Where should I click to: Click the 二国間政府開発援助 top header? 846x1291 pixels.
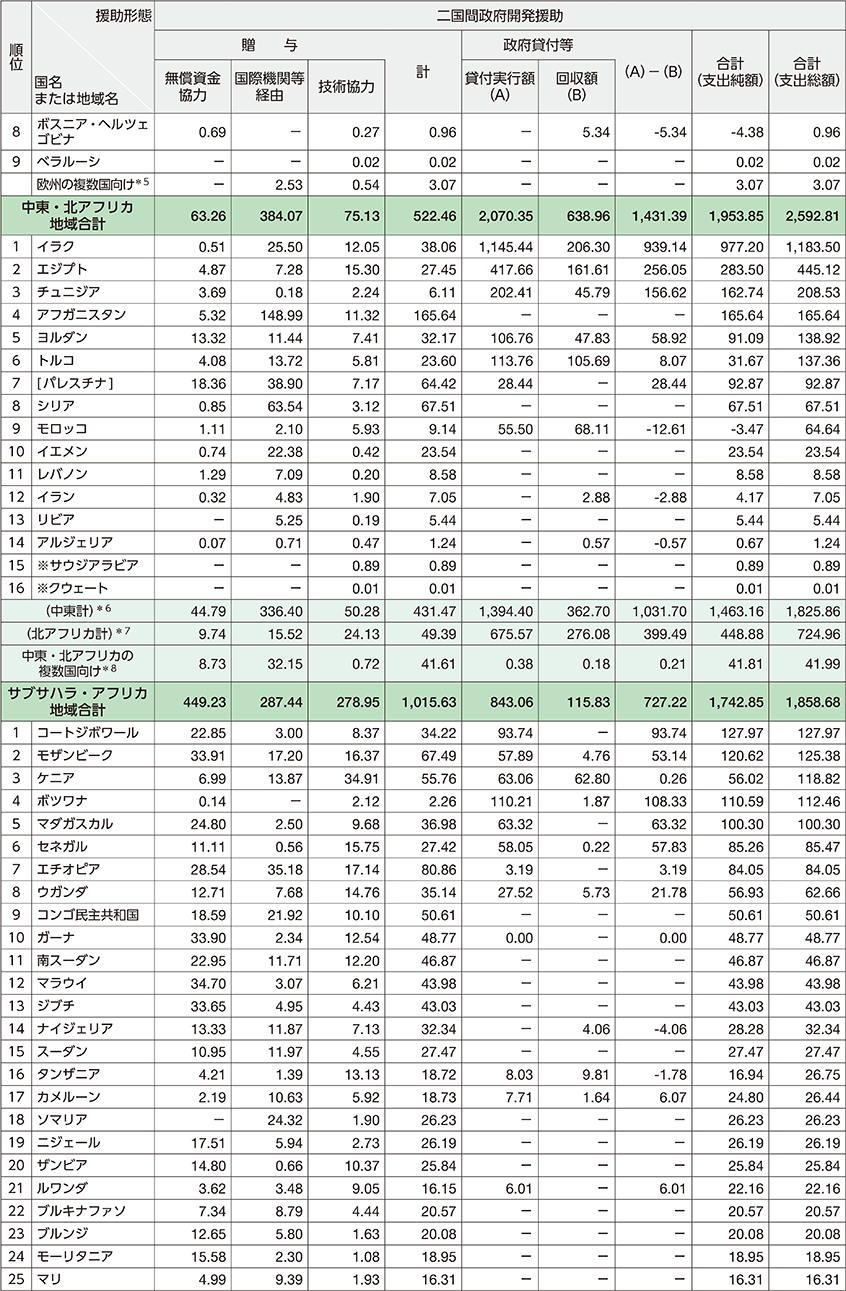tap(500, 15)
